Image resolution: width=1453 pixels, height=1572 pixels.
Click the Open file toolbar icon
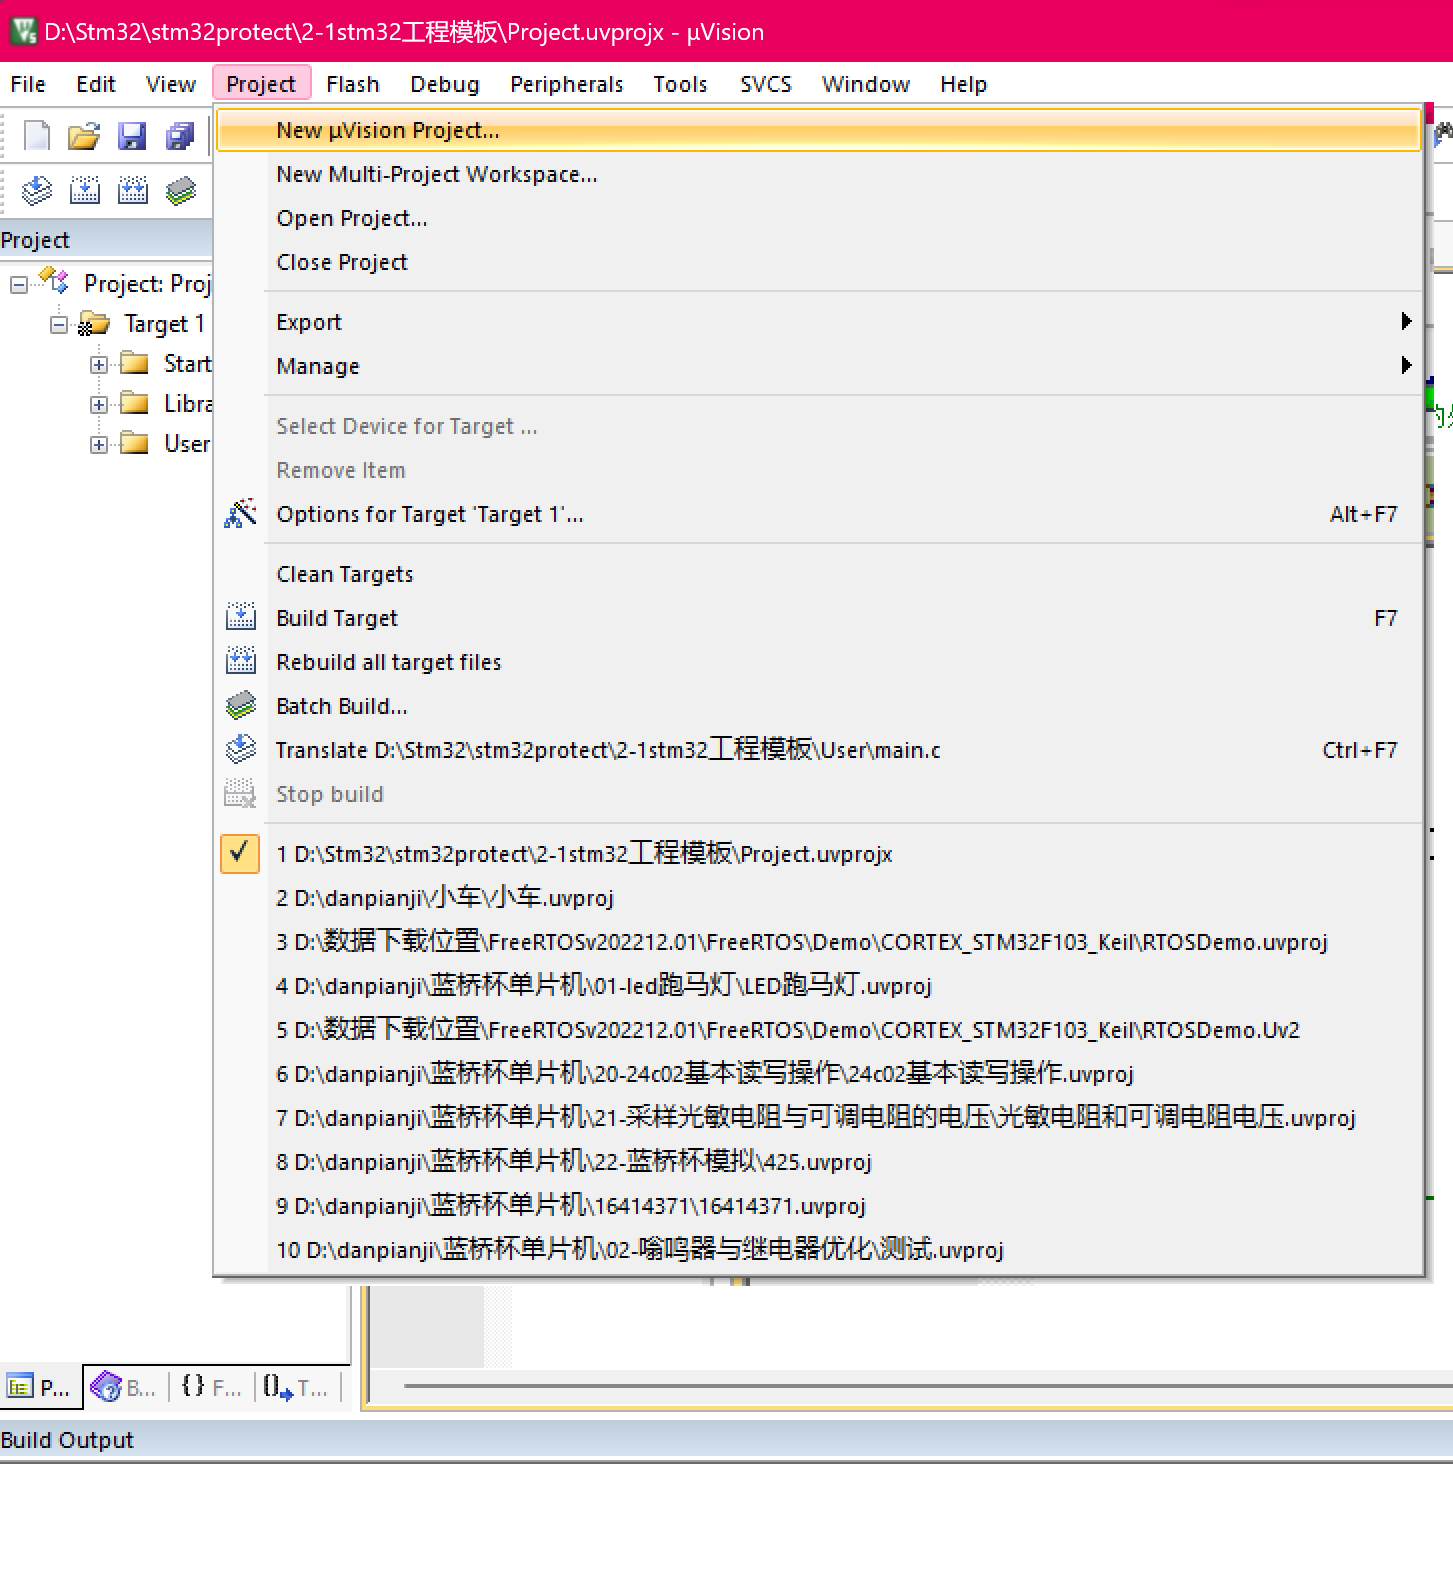tap(84, 135)
